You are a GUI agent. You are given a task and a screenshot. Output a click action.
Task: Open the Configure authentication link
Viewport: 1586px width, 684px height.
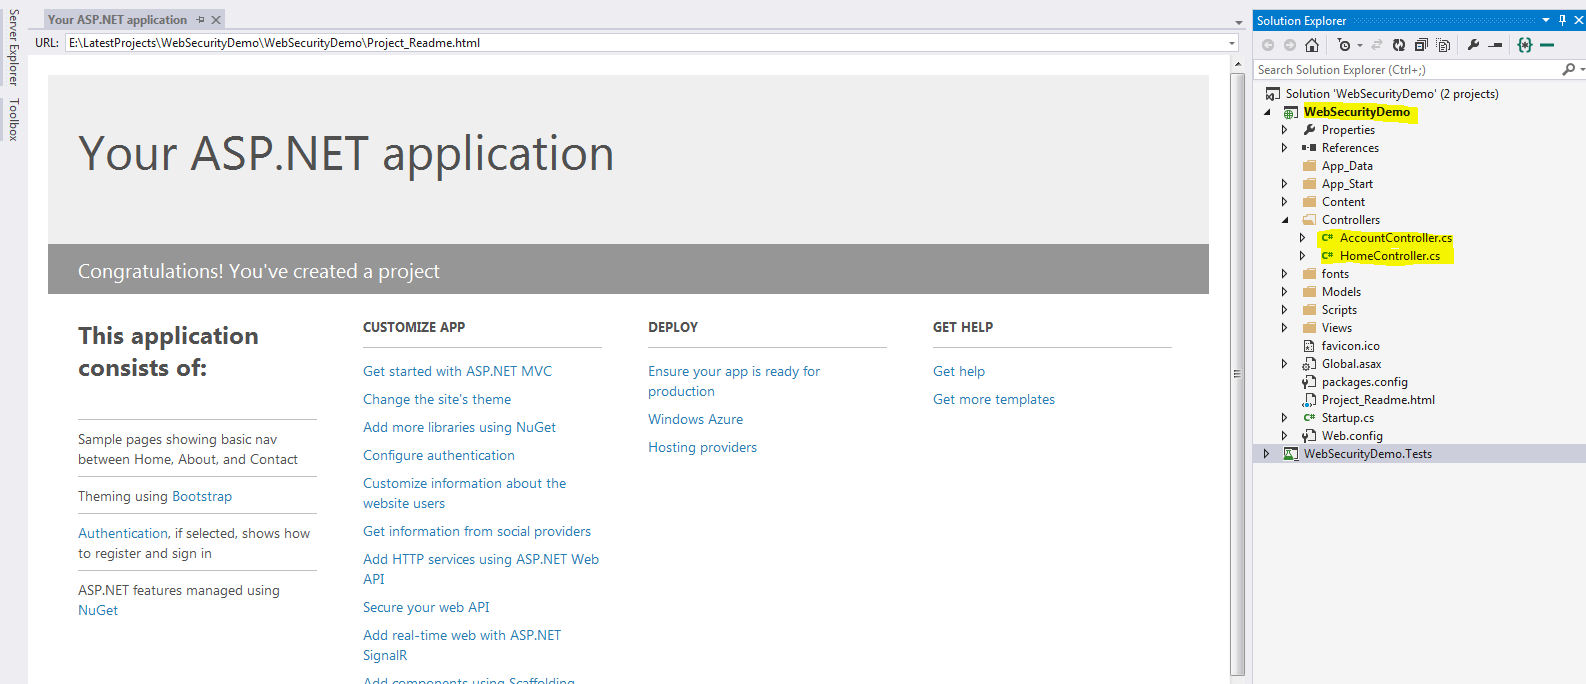pyautogui.click(x=439, y=455)
